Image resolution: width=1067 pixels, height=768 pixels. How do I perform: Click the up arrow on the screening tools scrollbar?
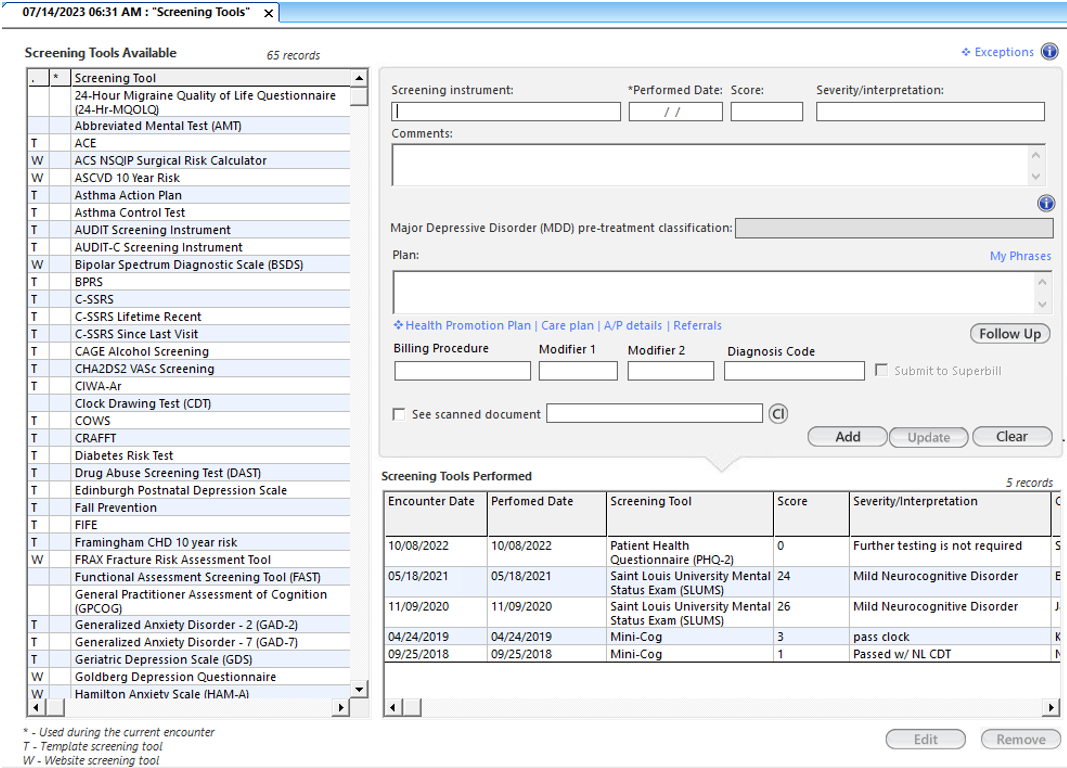coord(357,77)
